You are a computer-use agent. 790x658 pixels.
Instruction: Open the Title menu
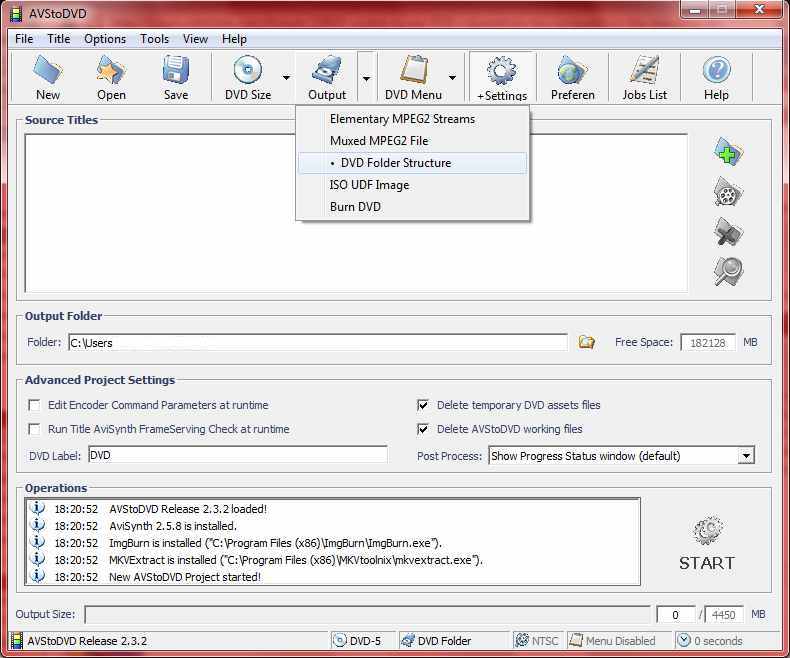[59, 39]
